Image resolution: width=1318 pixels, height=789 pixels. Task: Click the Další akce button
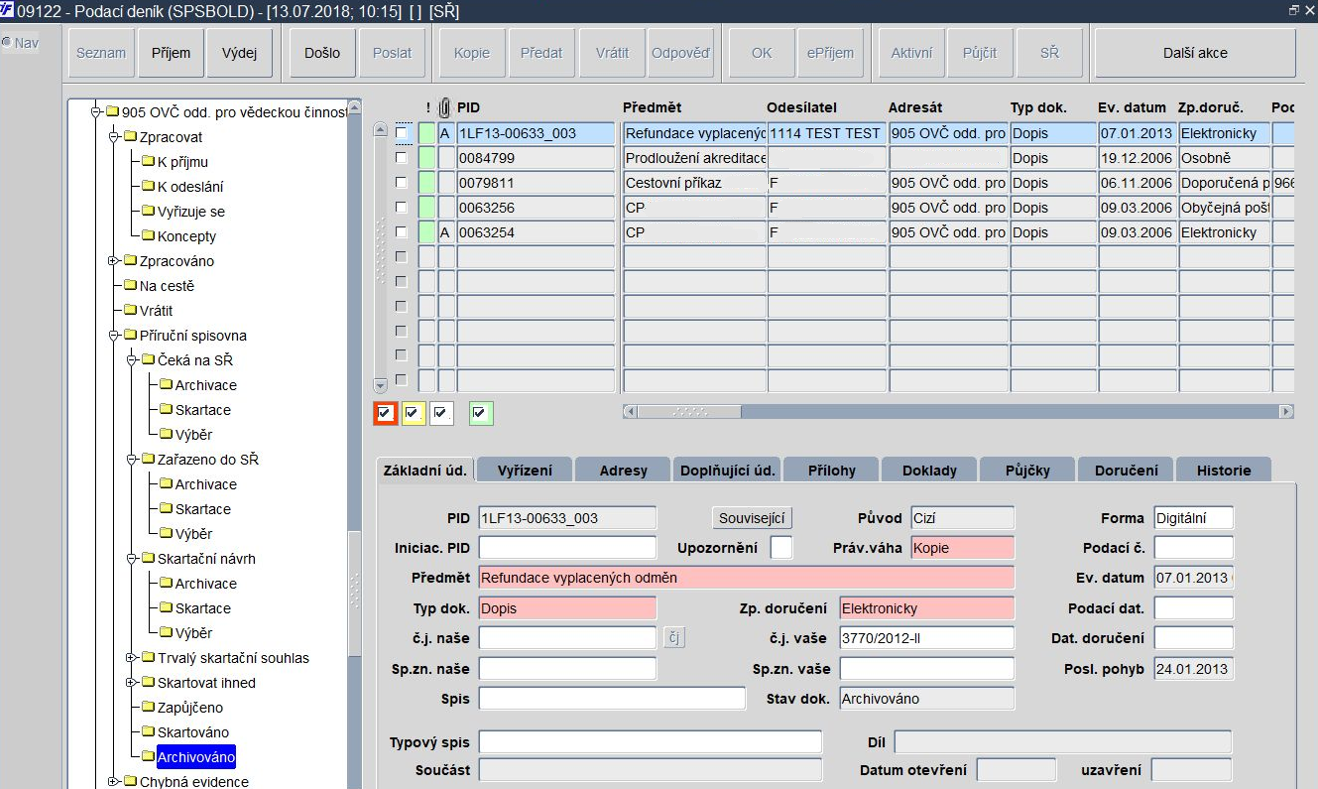click(1195, 53)
